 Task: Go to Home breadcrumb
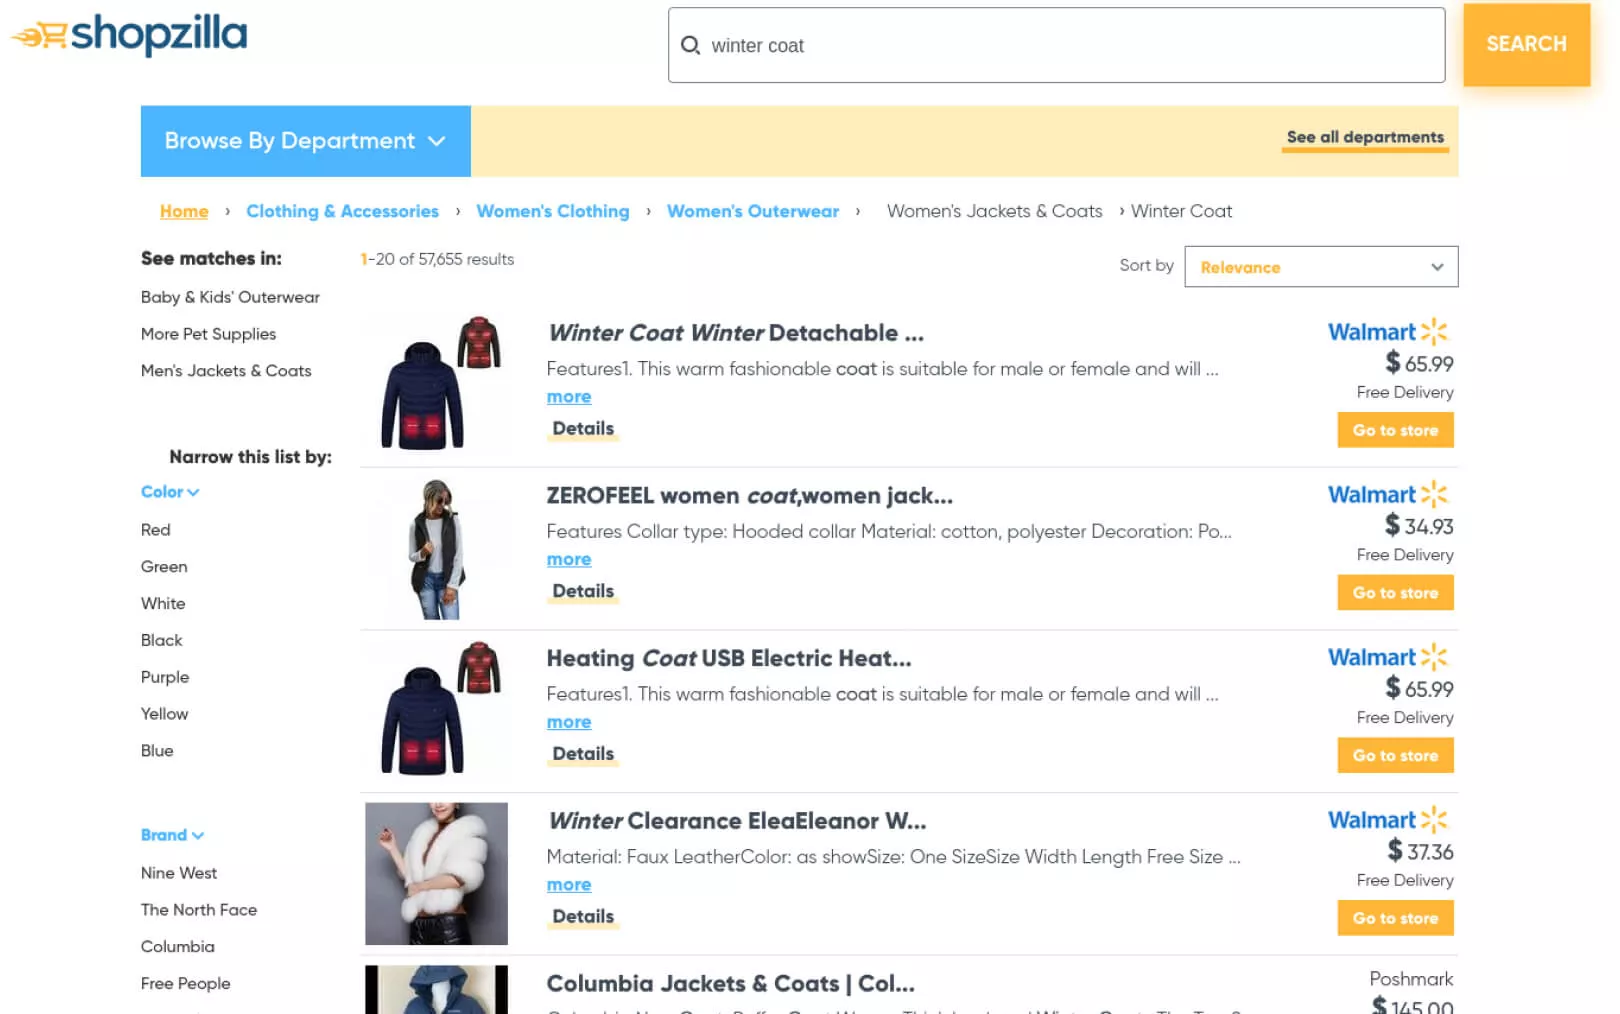pyautogui.click(x=184, y=211)
